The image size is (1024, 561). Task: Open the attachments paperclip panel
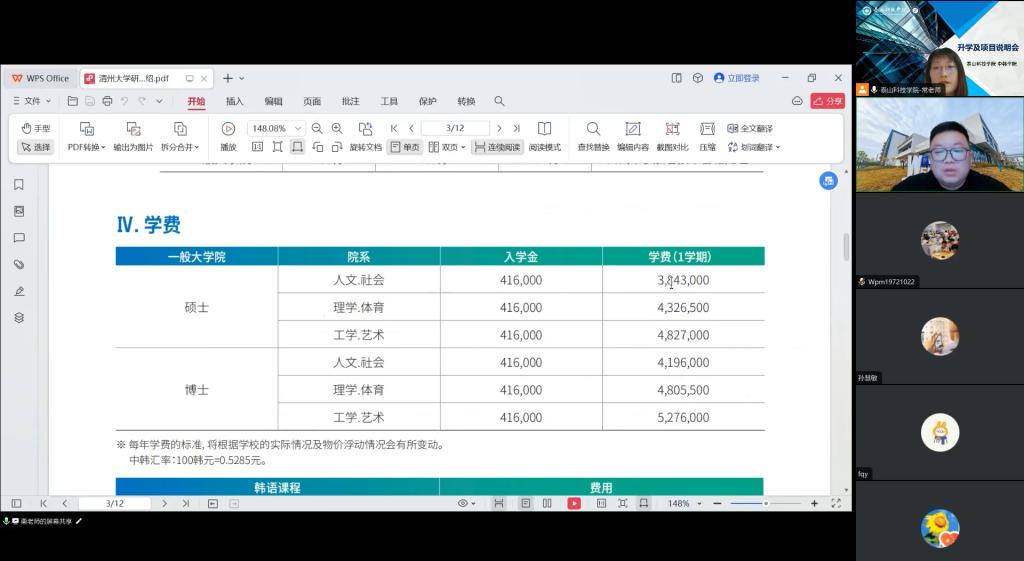18,264
